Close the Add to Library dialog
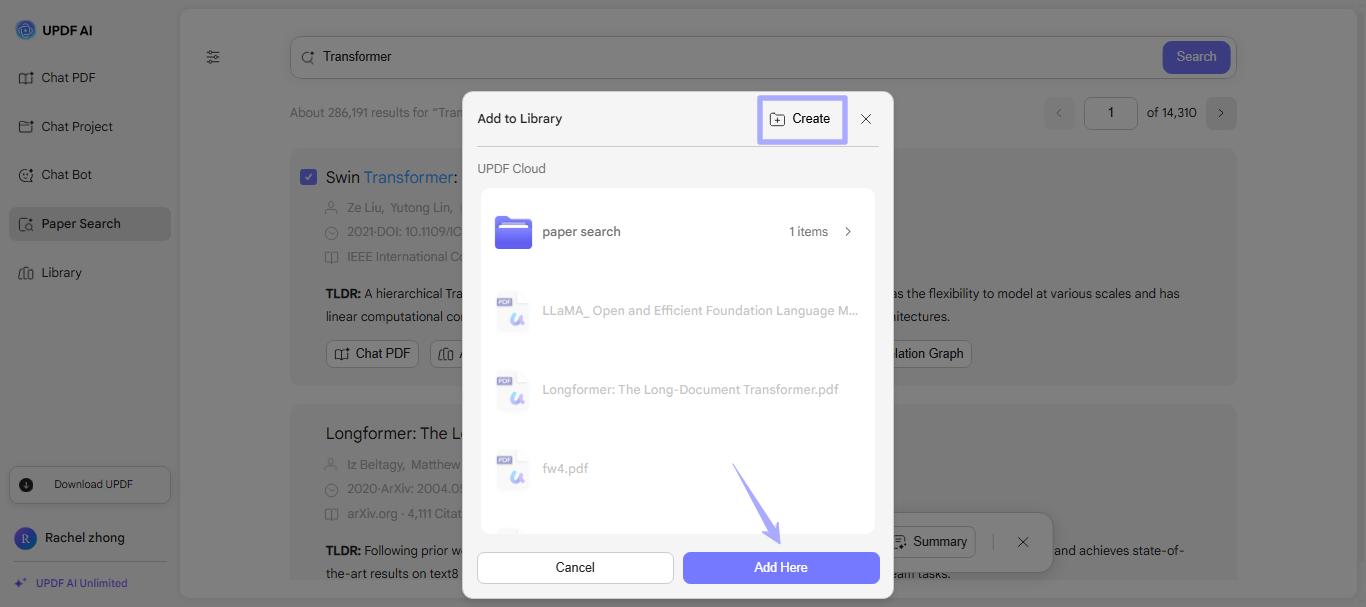 866,119
